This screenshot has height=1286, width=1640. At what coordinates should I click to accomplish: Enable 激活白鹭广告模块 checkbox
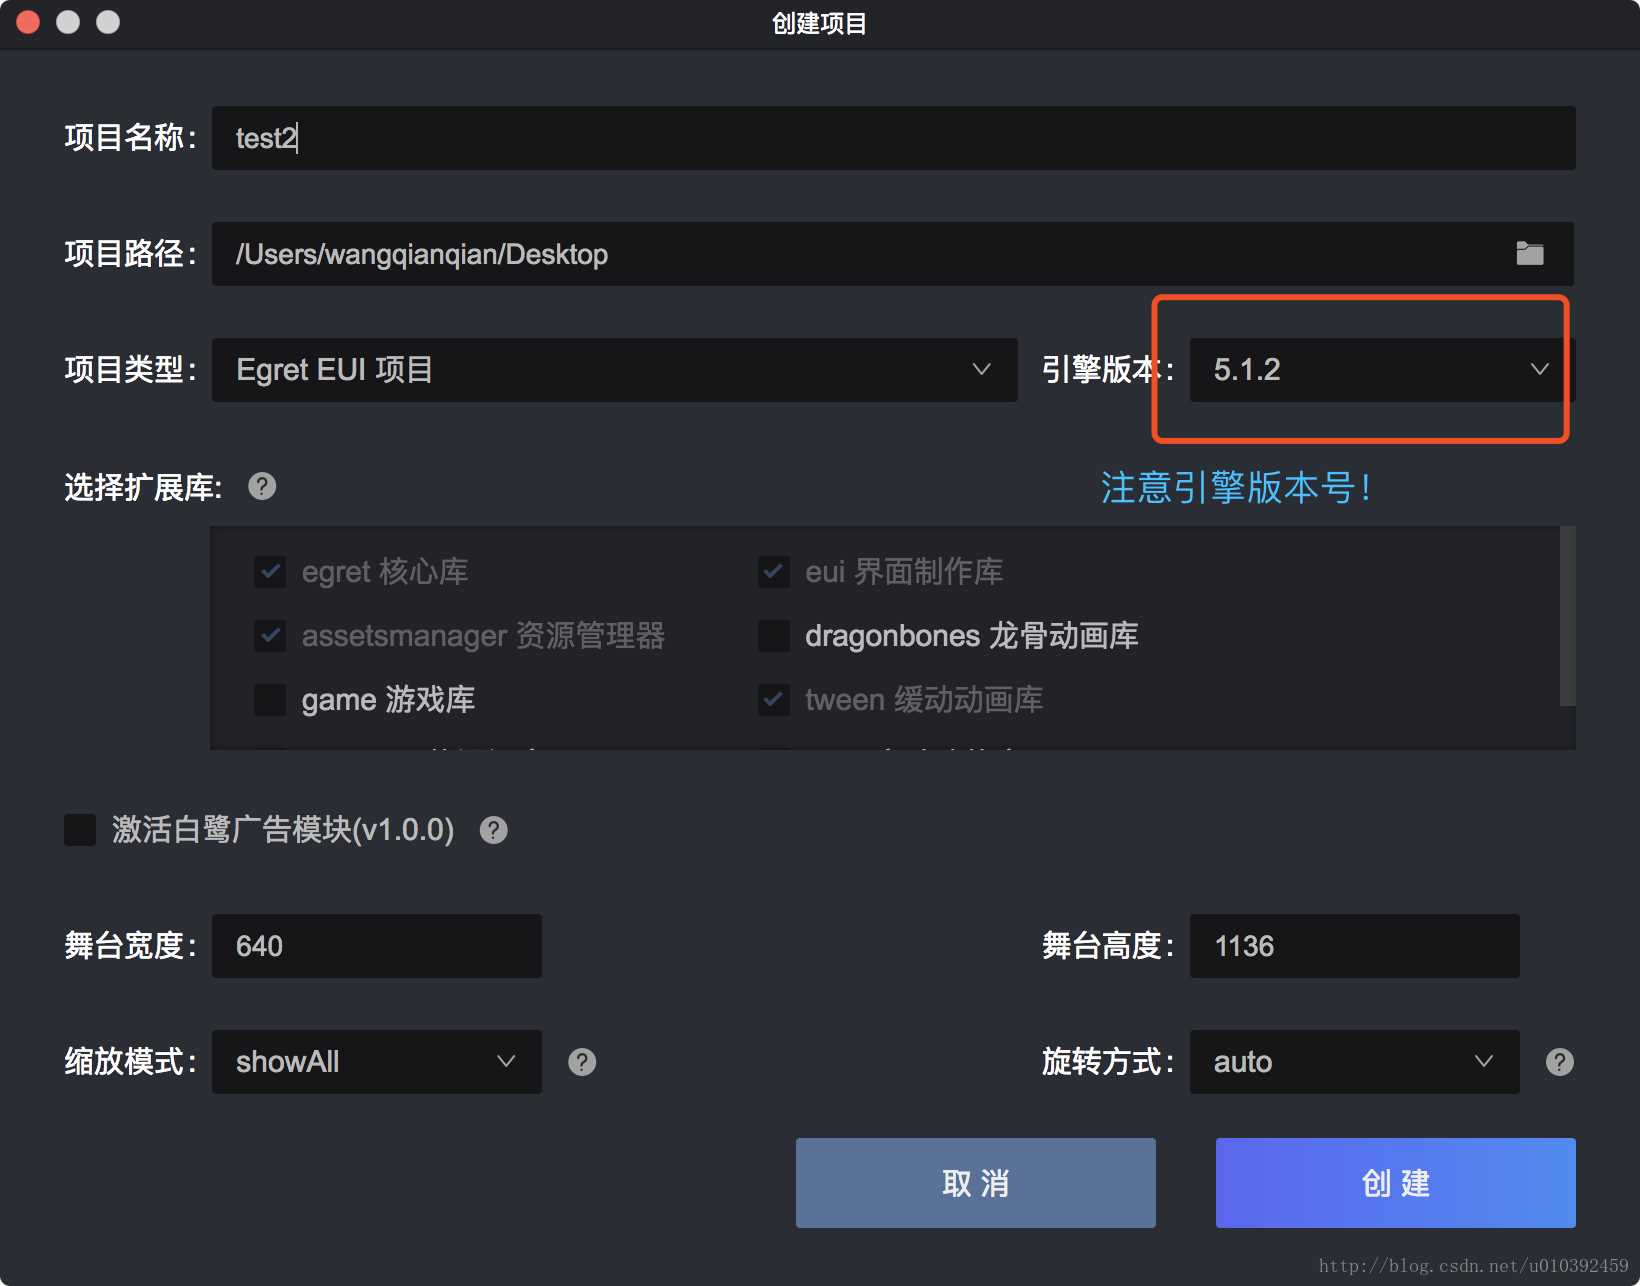pos(80,830)
